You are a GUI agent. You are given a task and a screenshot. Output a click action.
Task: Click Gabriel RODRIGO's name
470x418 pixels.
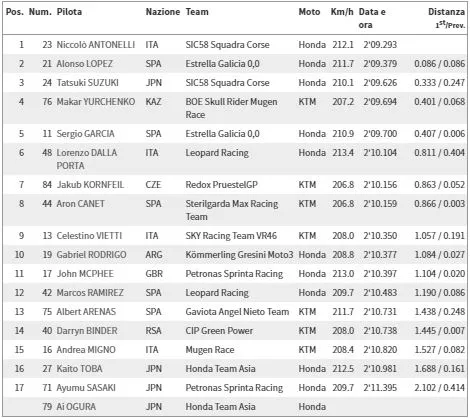91,254
